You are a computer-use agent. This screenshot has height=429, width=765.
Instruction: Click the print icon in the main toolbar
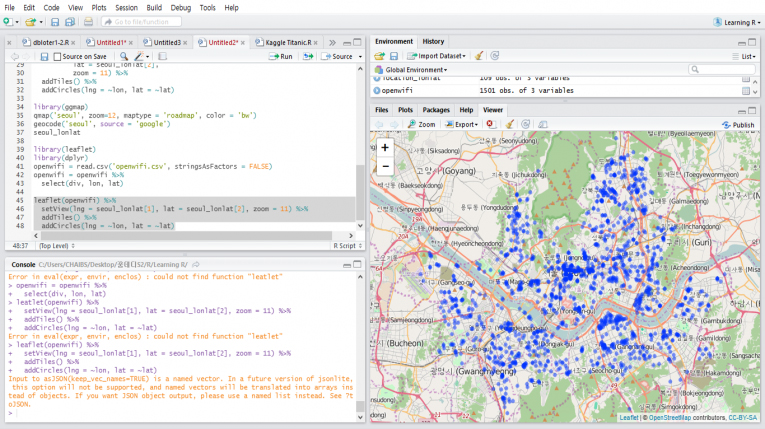tap(88, 22)
